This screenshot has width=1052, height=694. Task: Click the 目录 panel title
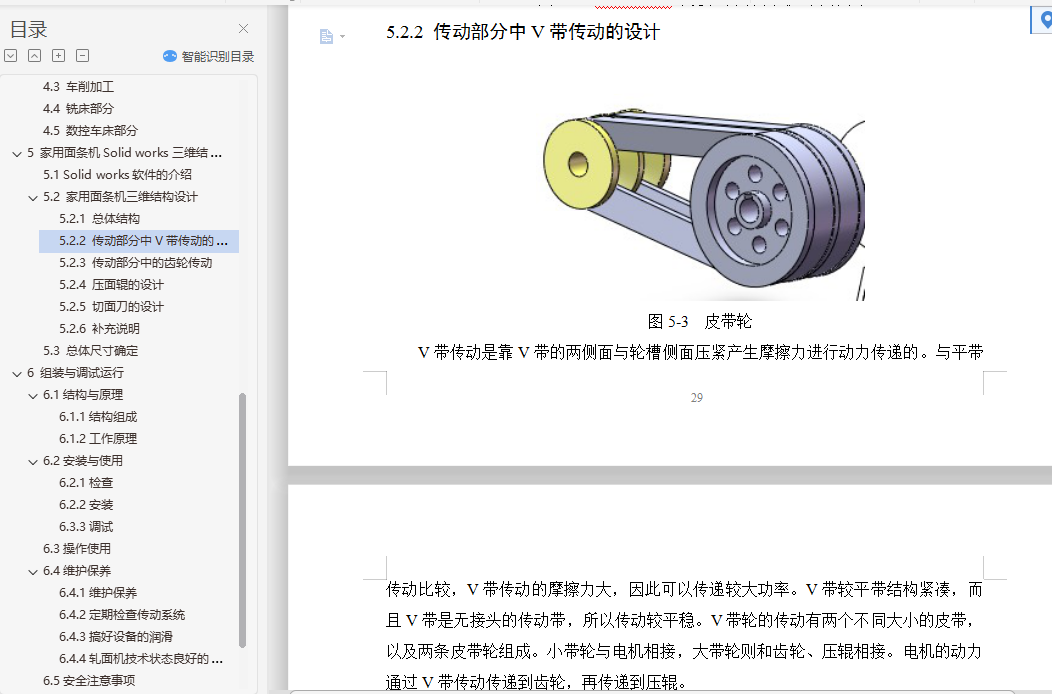point(29,30)
